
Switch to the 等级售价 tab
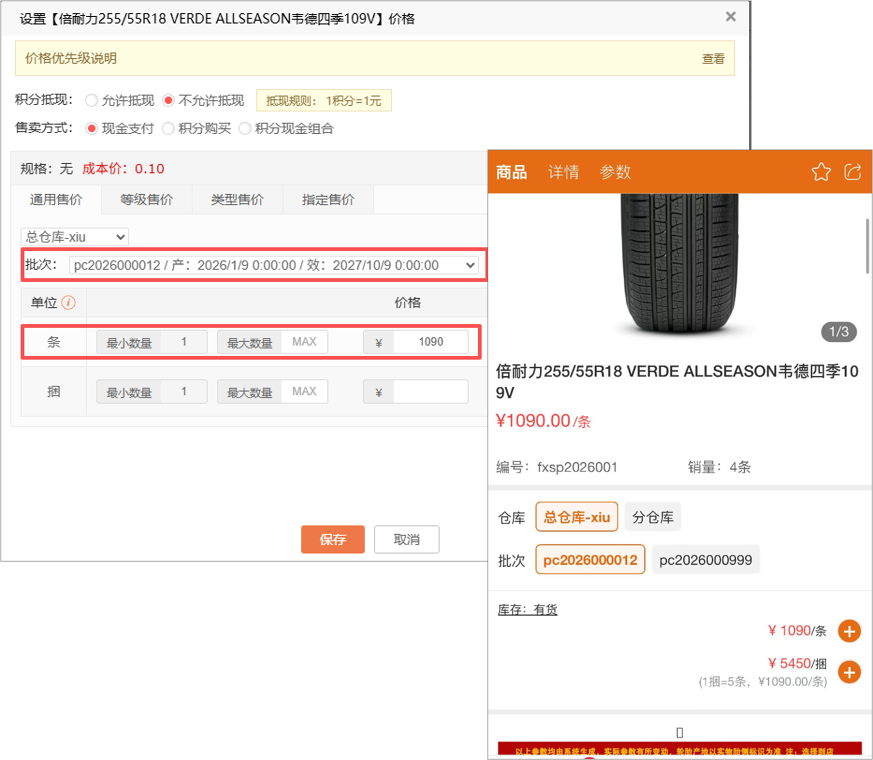click(146, 199)
